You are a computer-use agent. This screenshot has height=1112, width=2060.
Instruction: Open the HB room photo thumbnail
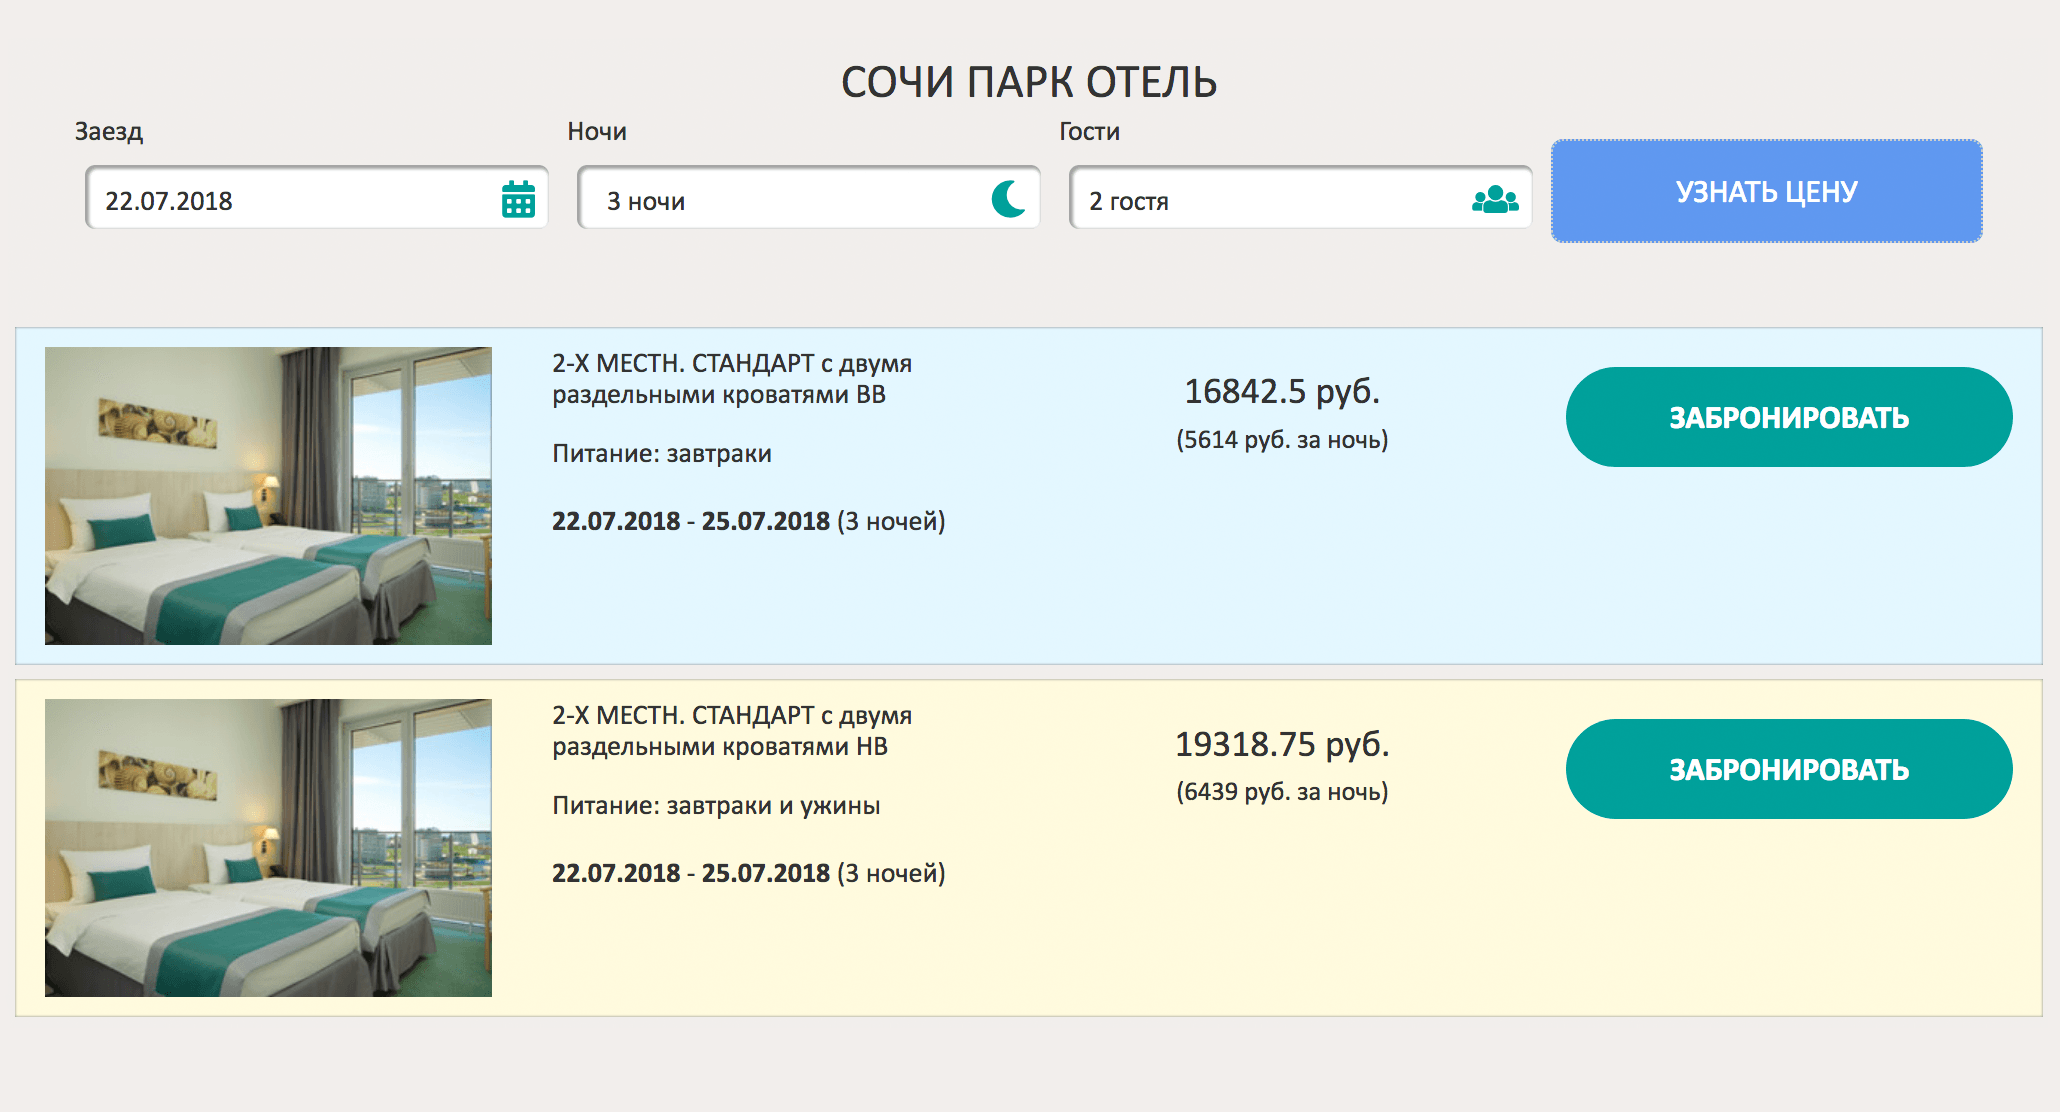(268, 848)
